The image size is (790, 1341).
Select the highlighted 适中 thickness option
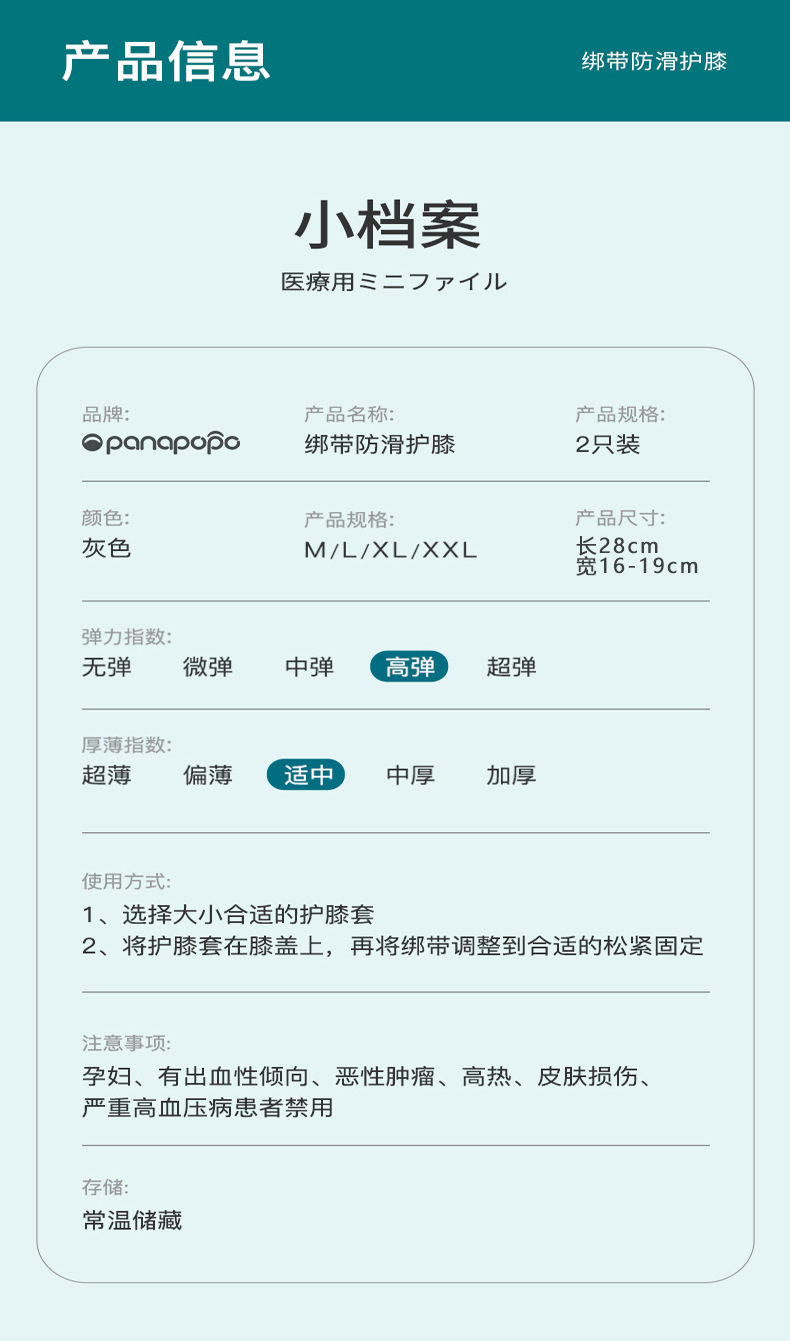pos(306,775)
